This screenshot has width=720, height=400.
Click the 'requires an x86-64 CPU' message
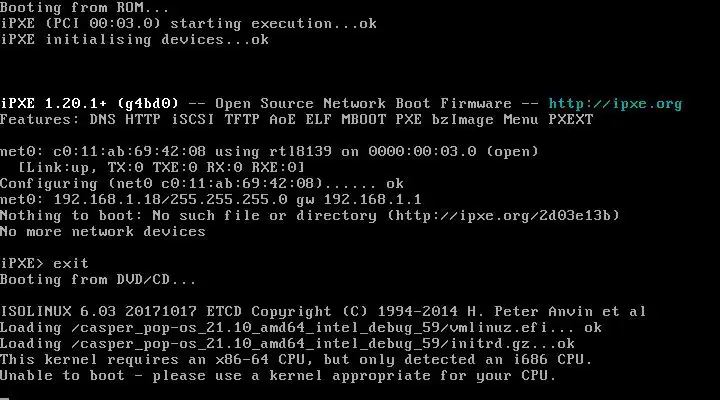click(220, 359)
